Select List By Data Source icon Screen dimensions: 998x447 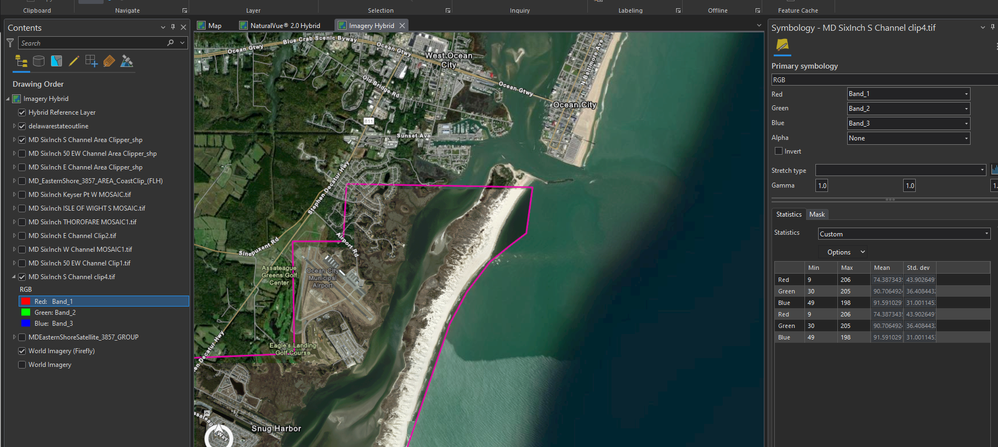pos(39,61)
